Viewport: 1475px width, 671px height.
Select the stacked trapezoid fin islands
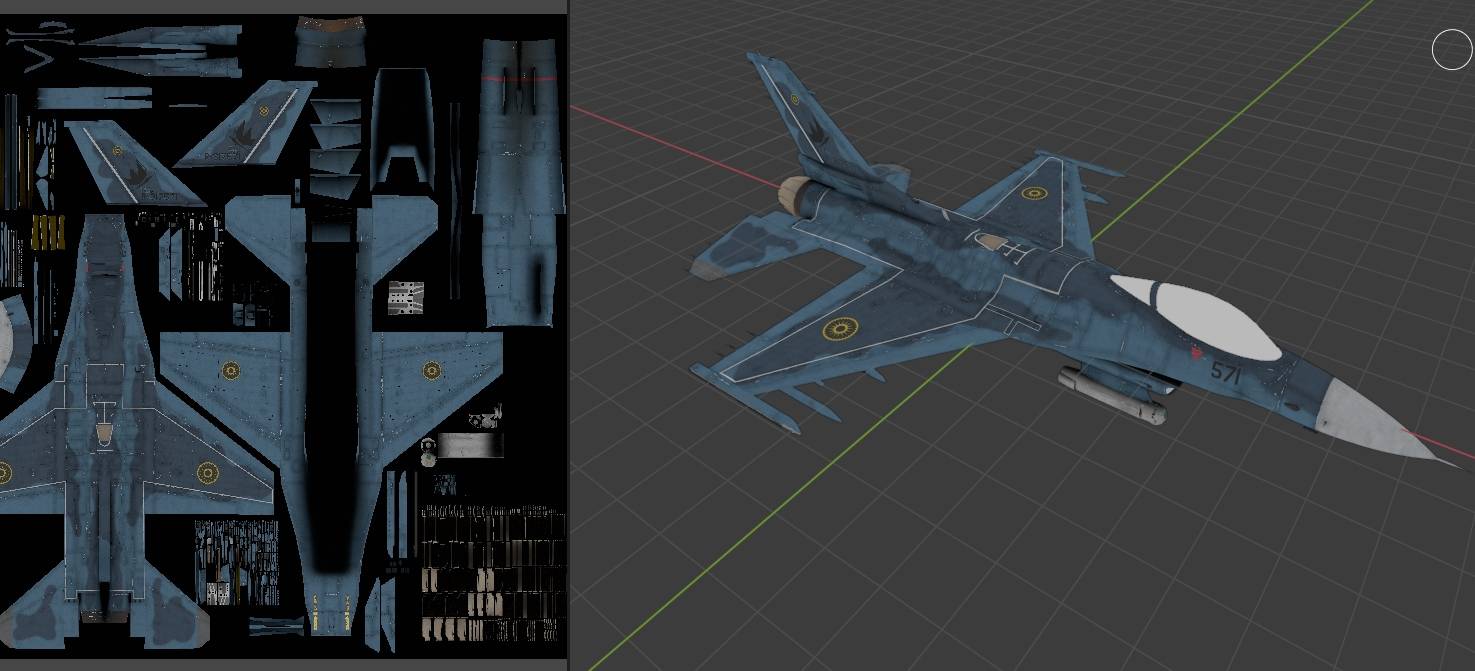coord(333,148)
